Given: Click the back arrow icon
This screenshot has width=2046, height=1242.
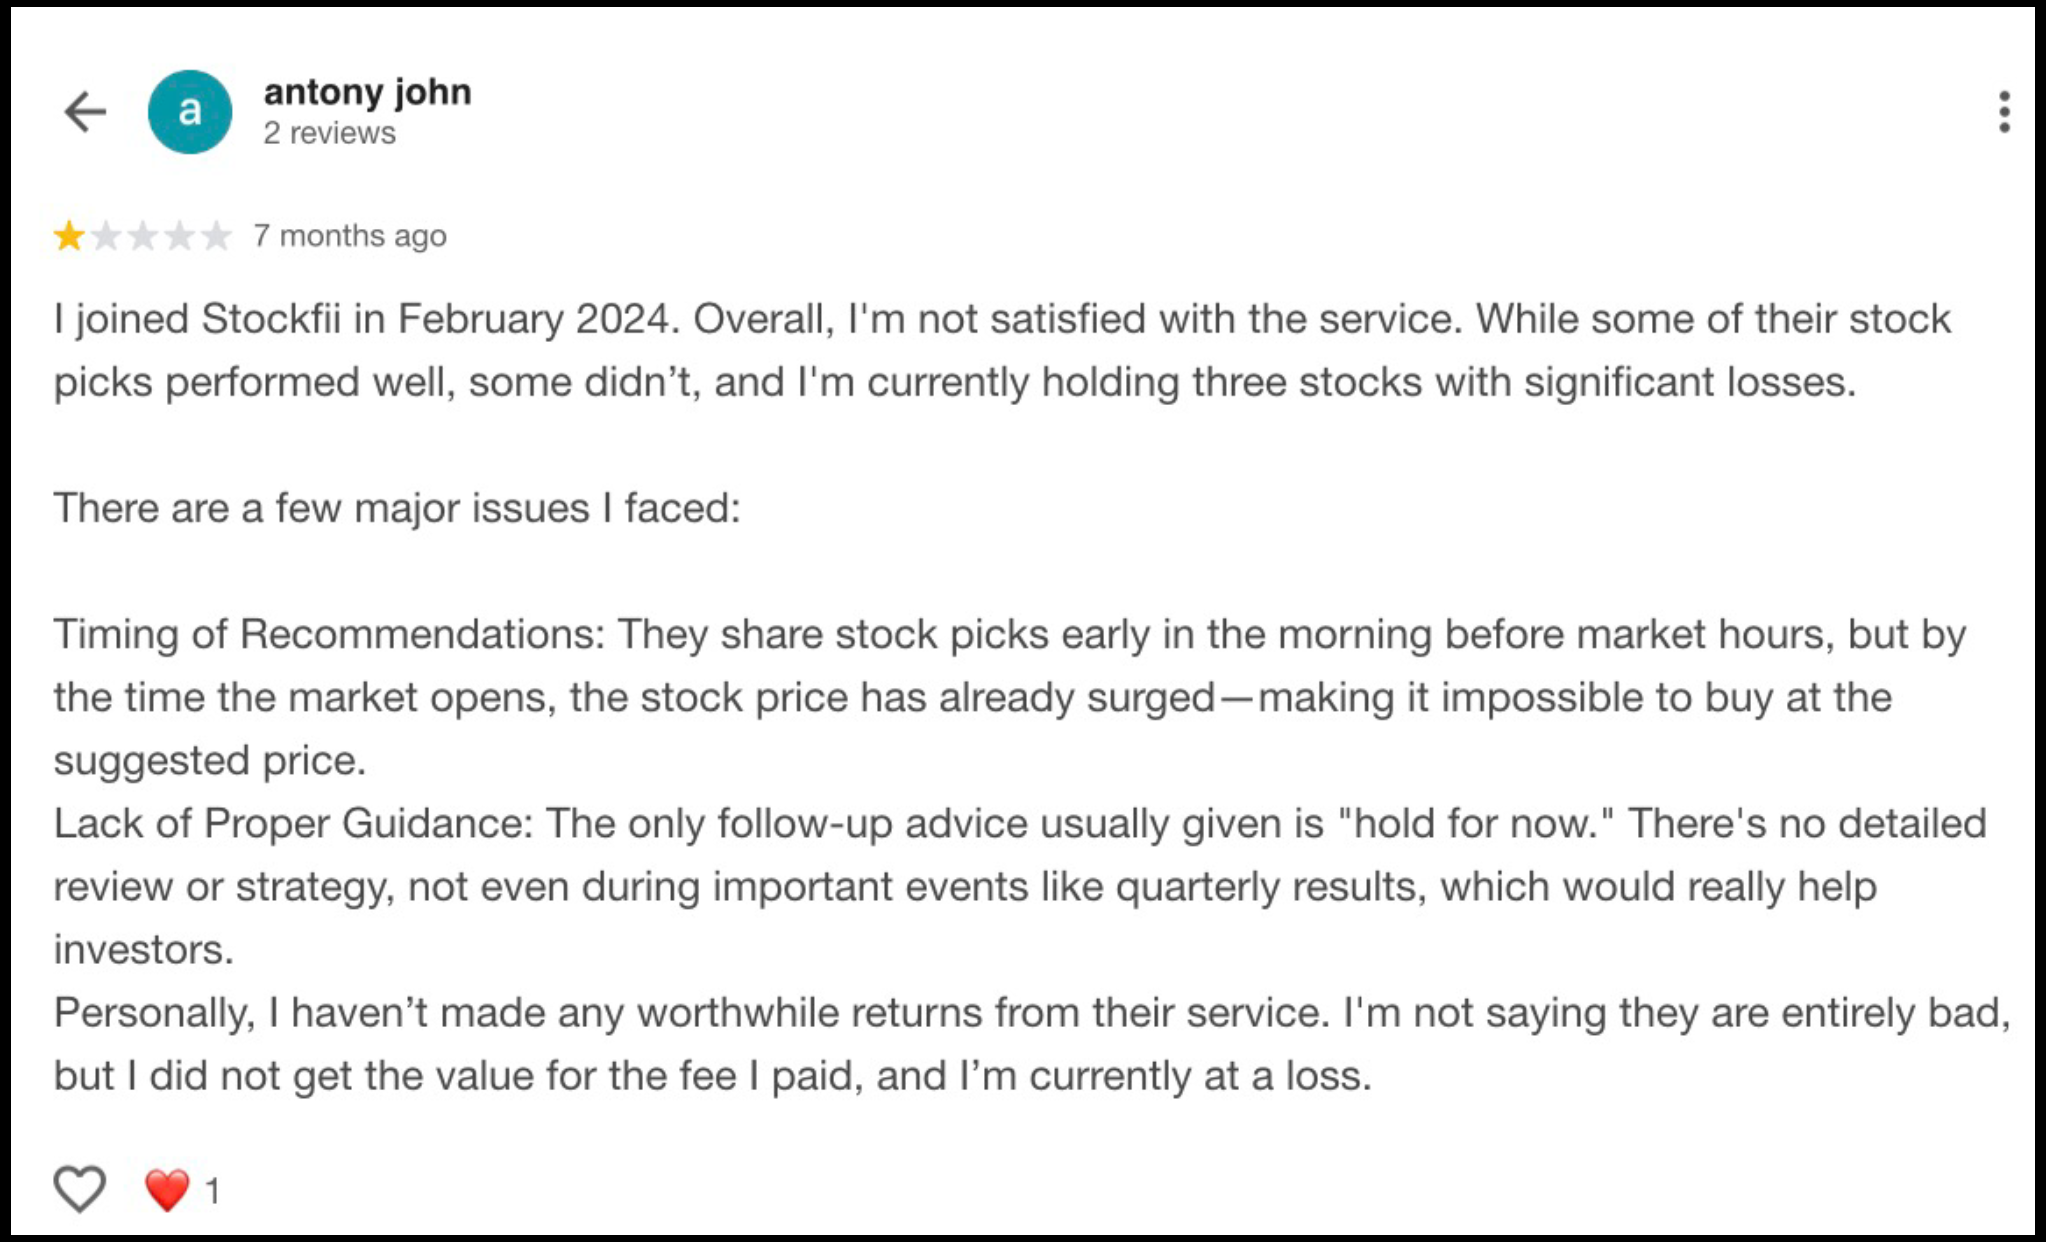Looking at the screenshot, I should click(85, 111).
